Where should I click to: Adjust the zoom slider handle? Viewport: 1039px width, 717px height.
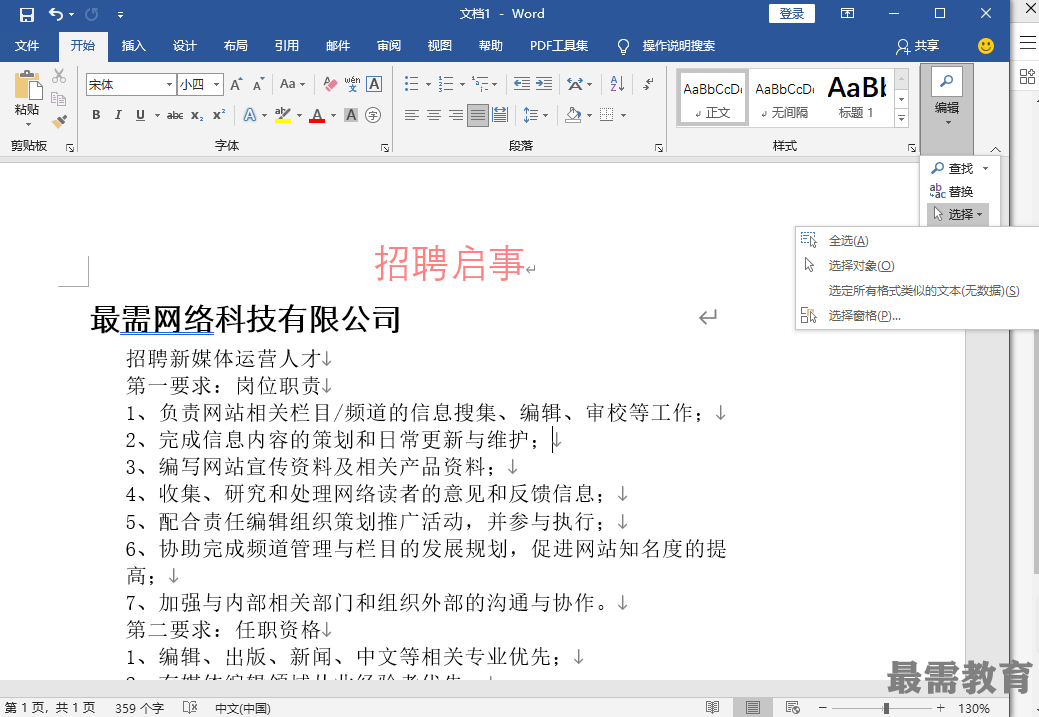[886, 708]
